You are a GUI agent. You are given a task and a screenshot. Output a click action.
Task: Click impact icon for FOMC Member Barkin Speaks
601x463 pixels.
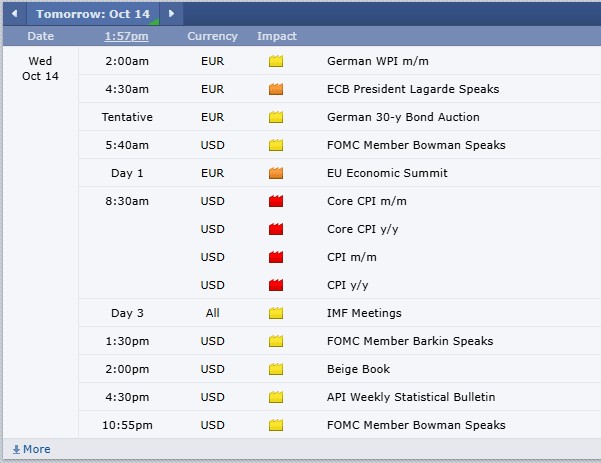pyautogui.click(x=276, y=341)
